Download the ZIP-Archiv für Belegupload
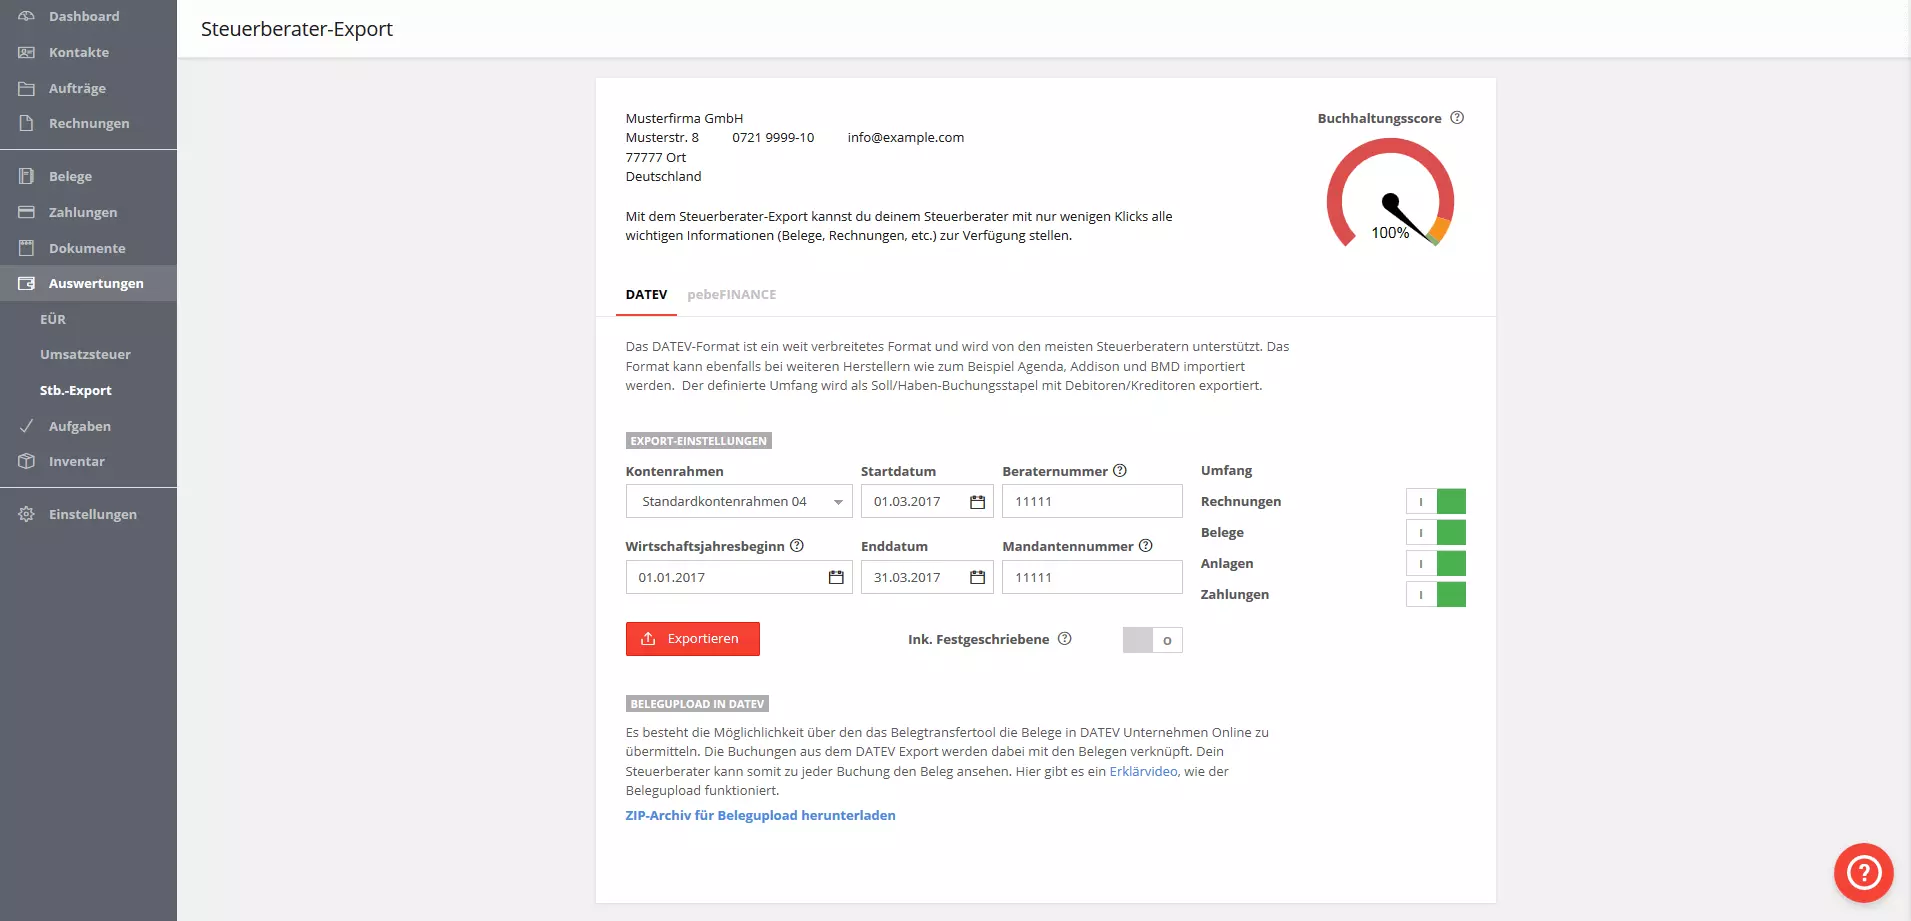The height and width of the screenshot is (921, 1911). tap(760, 815)
